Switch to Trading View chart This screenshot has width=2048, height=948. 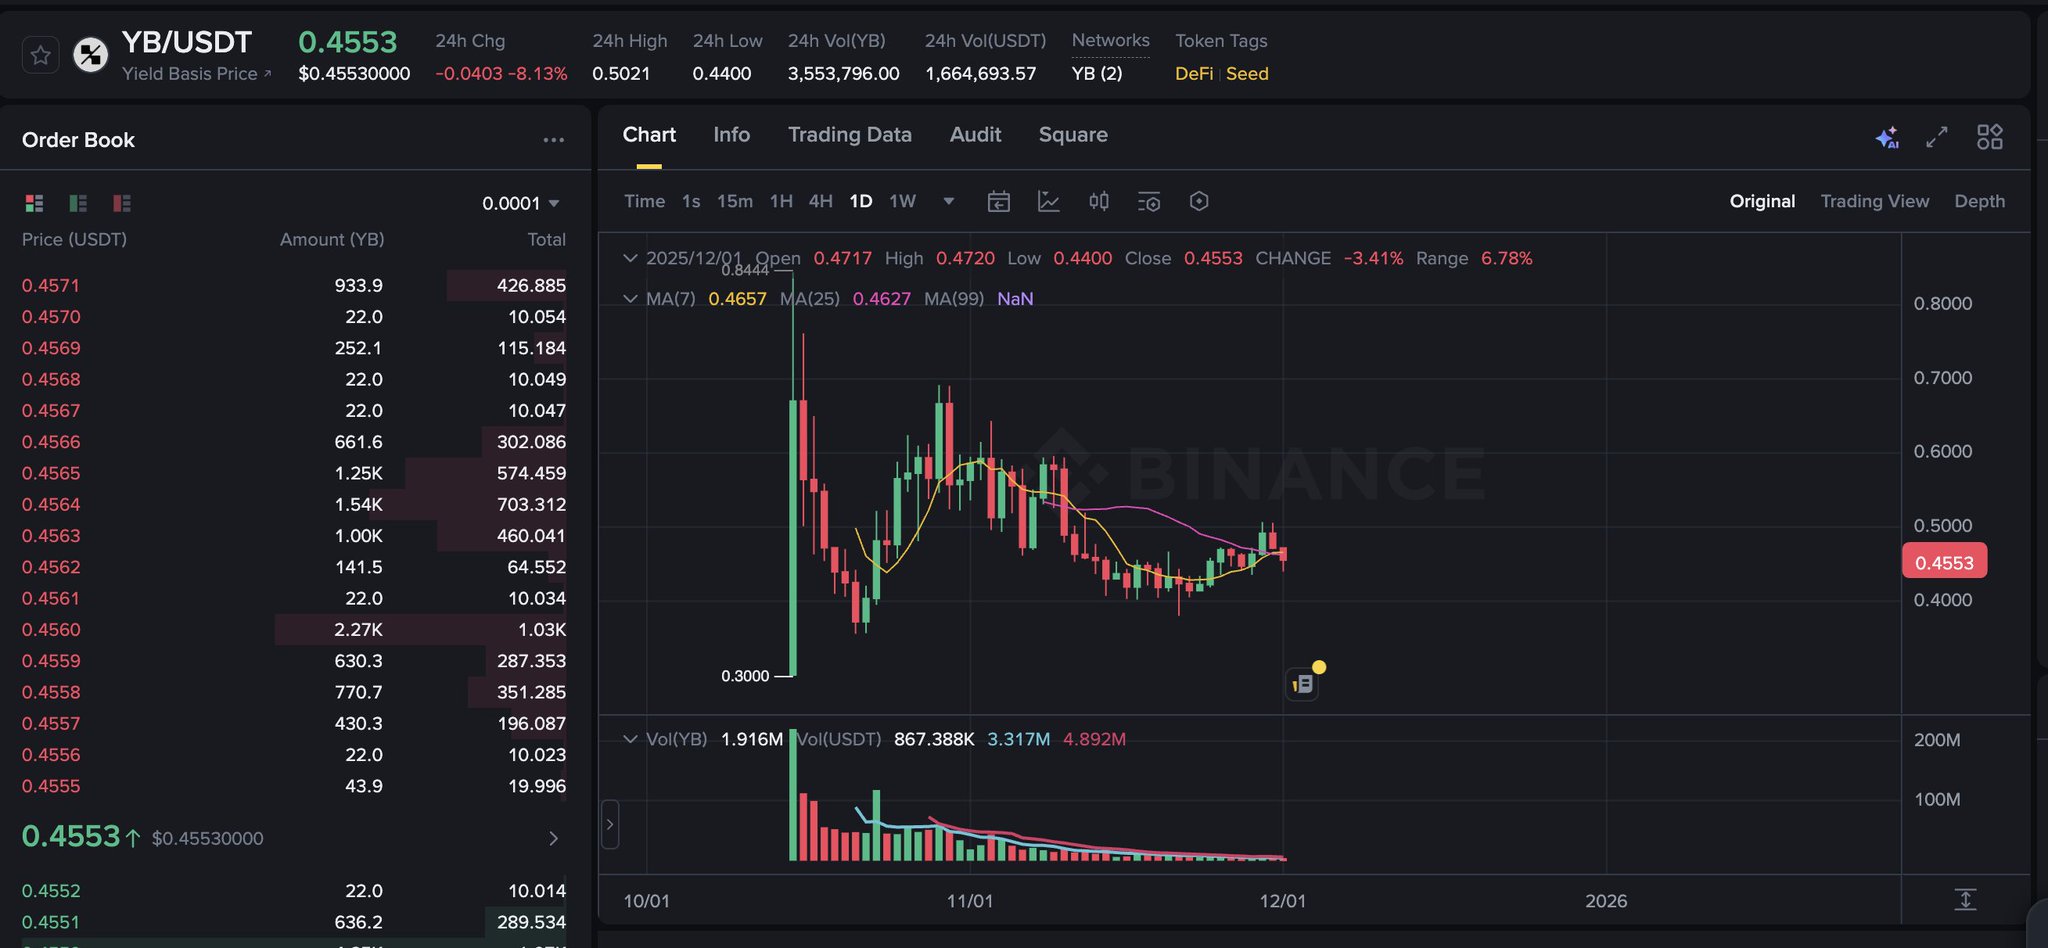pyautogui.click(x=1875, y=201)
